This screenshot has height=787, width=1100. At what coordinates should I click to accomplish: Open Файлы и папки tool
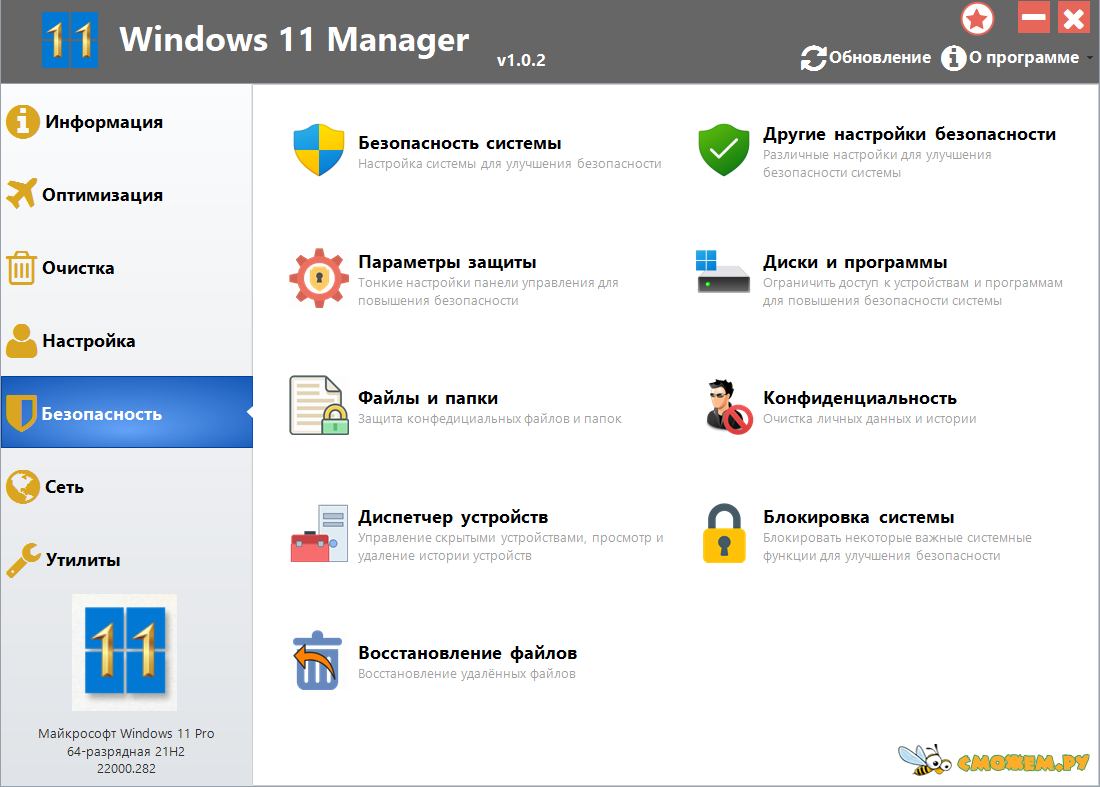coord(428,398)
